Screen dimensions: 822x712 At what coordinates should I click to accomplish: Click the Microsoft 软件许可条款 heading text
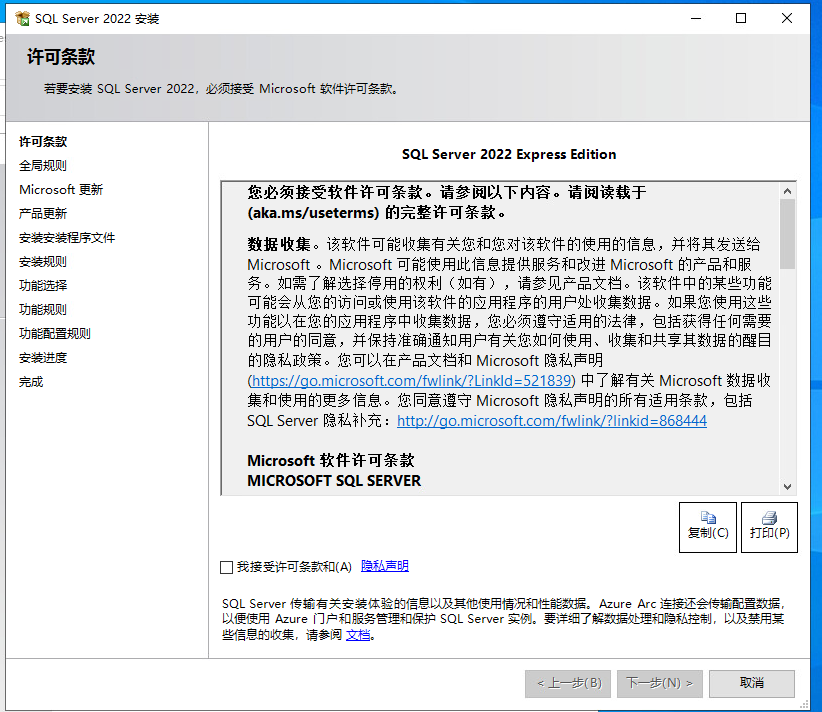pyautogui.click(x=331, y=461)
